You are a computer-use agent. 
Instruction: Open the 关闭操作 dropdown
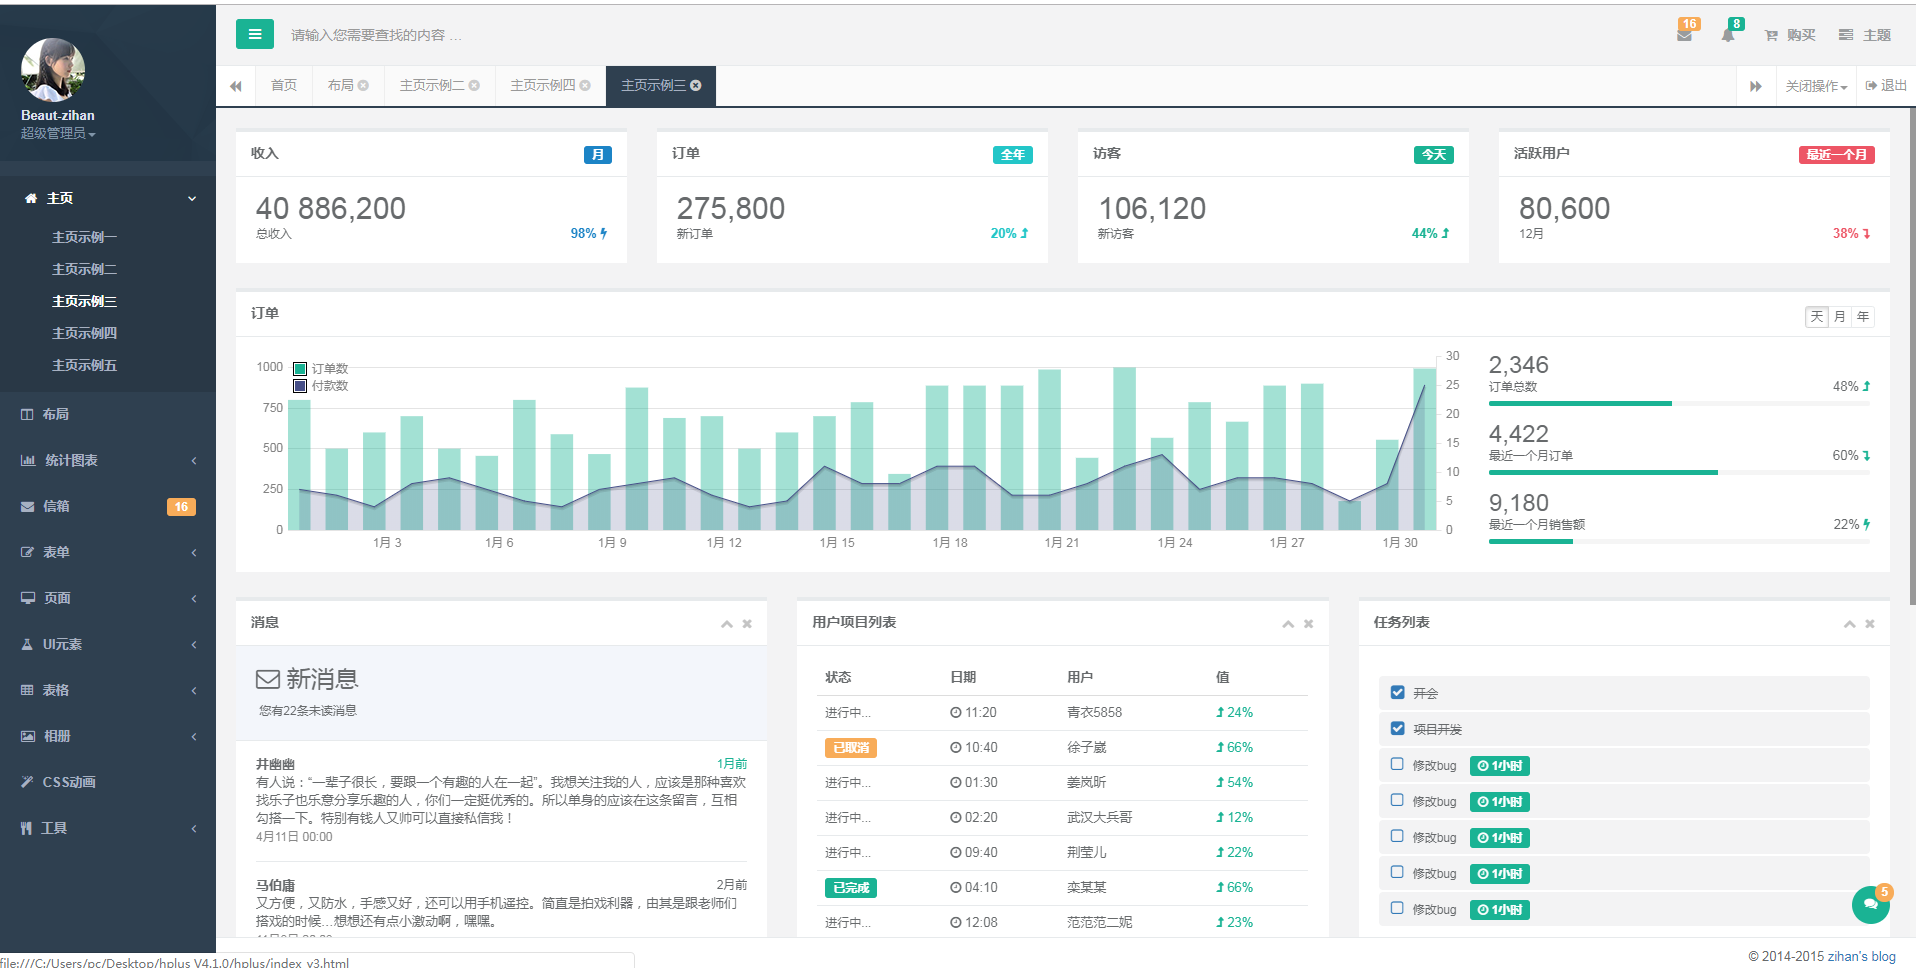click(x=1816, y=86)
